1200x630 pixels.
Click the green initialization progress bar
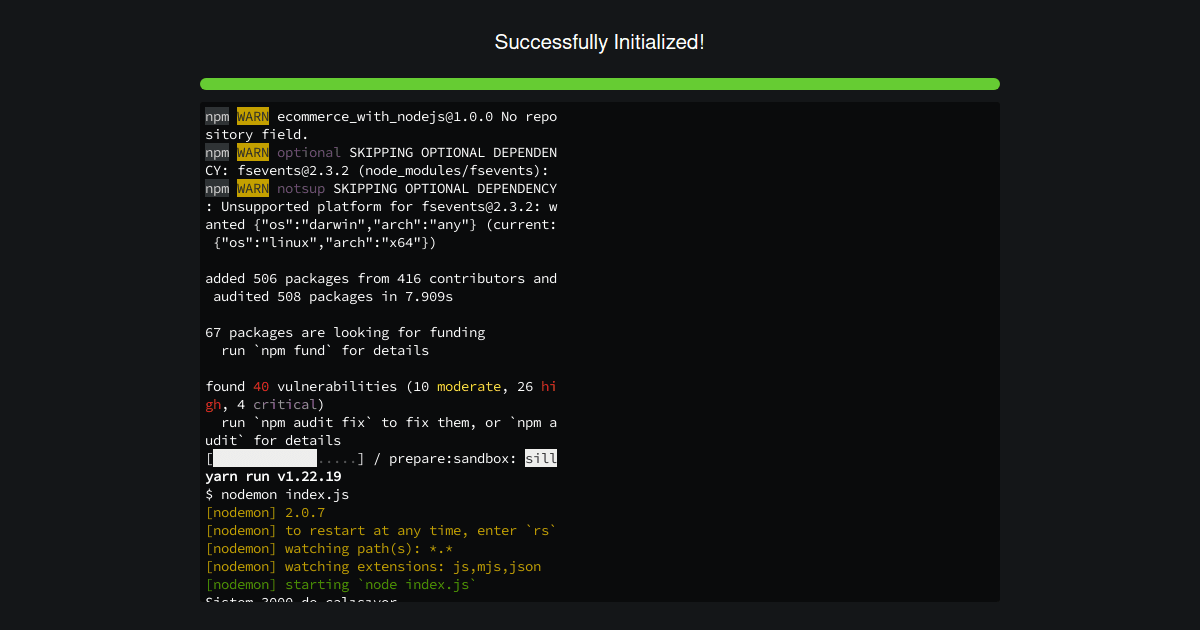click(x=600, y=84)
